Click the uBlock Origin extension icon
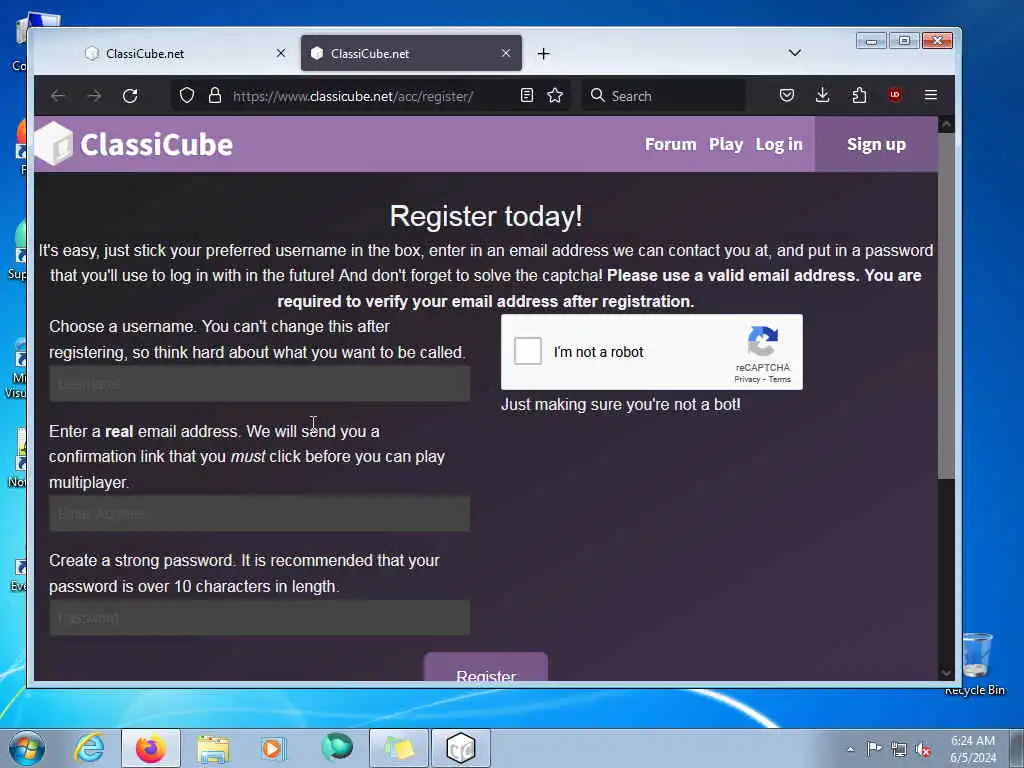Image resolution: width=1024 pixels, height=768 pixels. click(895, 95)
